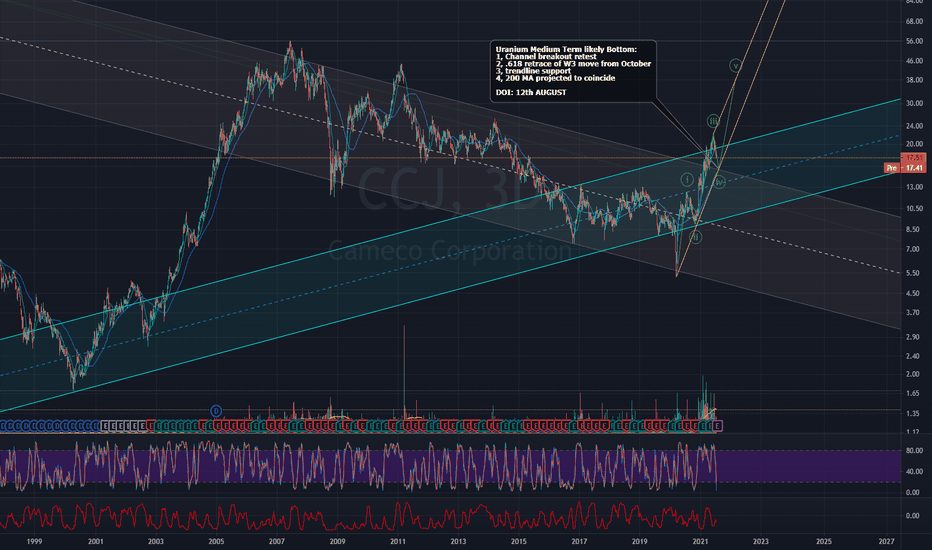Click the 2001 label on time axis
Screen dimensions: 932x550
(x=95, y=542)
